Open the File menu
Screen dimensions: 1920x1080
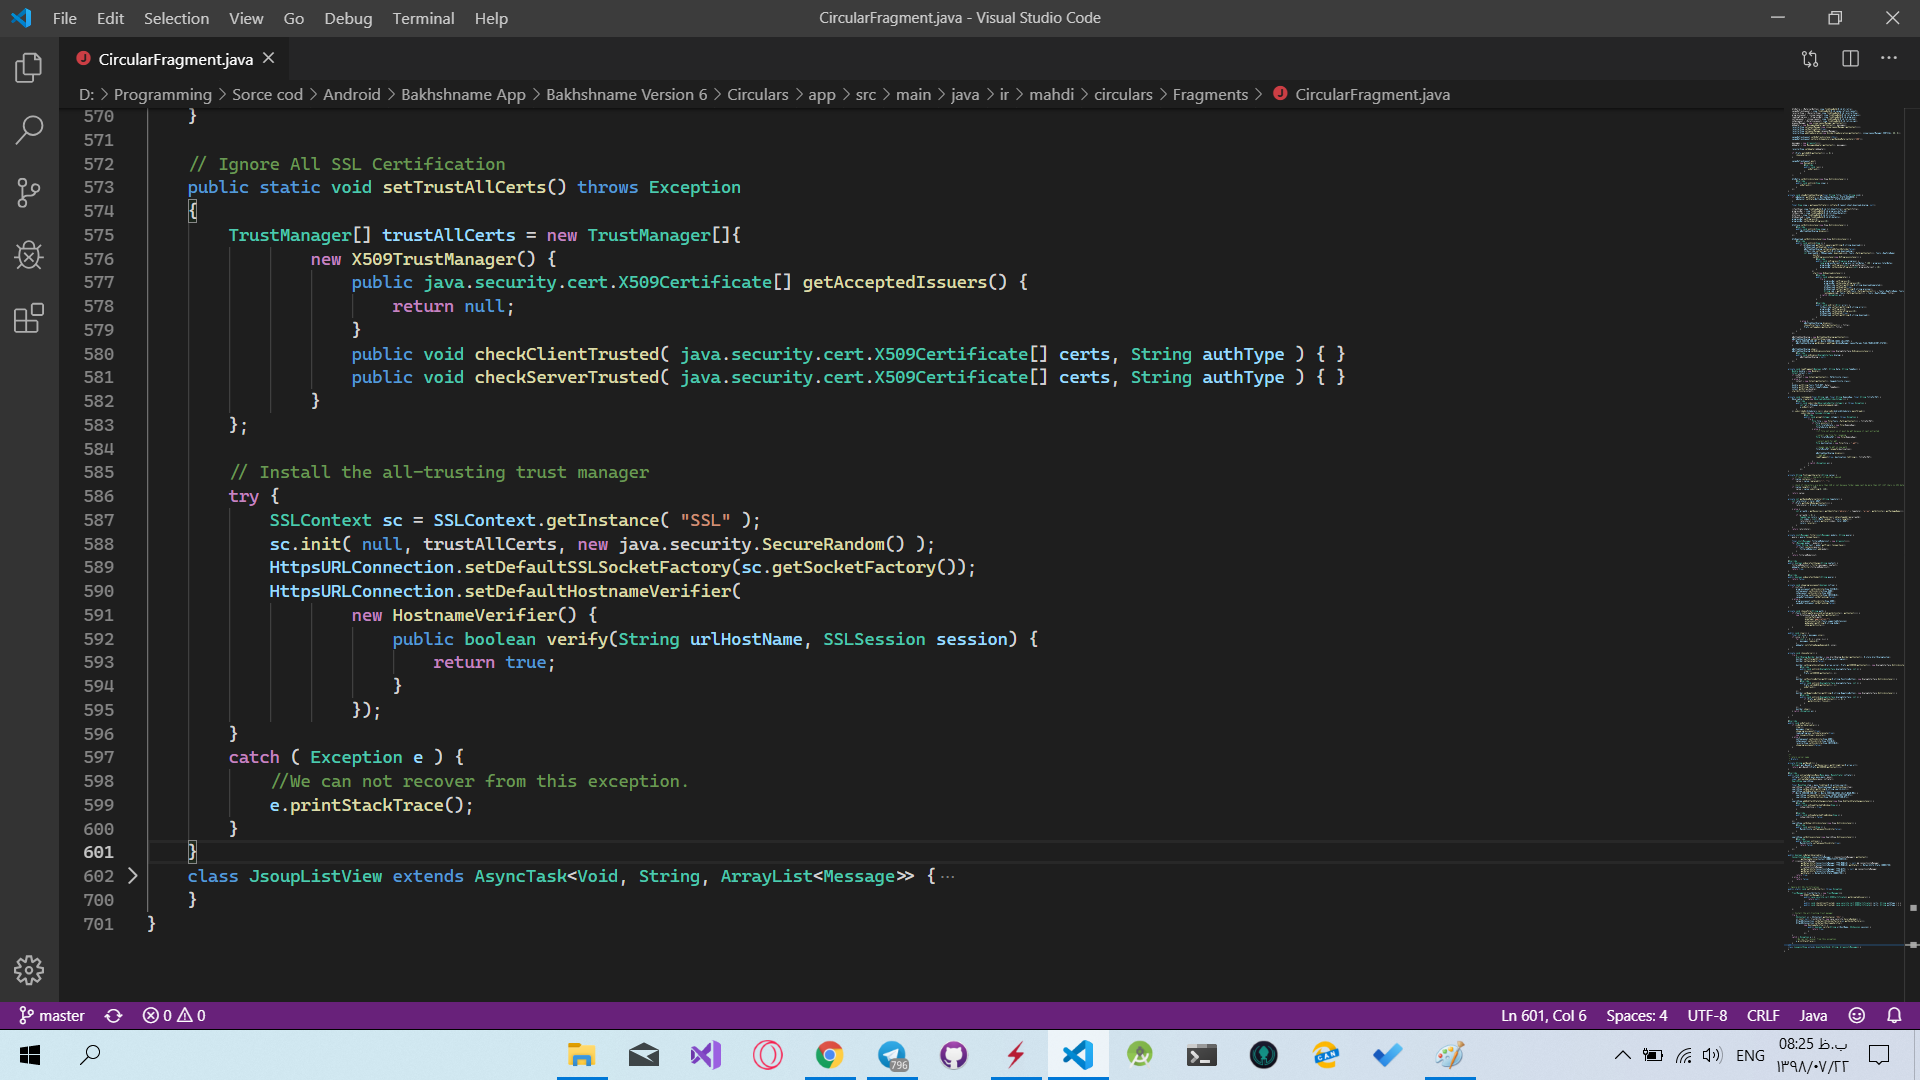(x=65, y=18)
